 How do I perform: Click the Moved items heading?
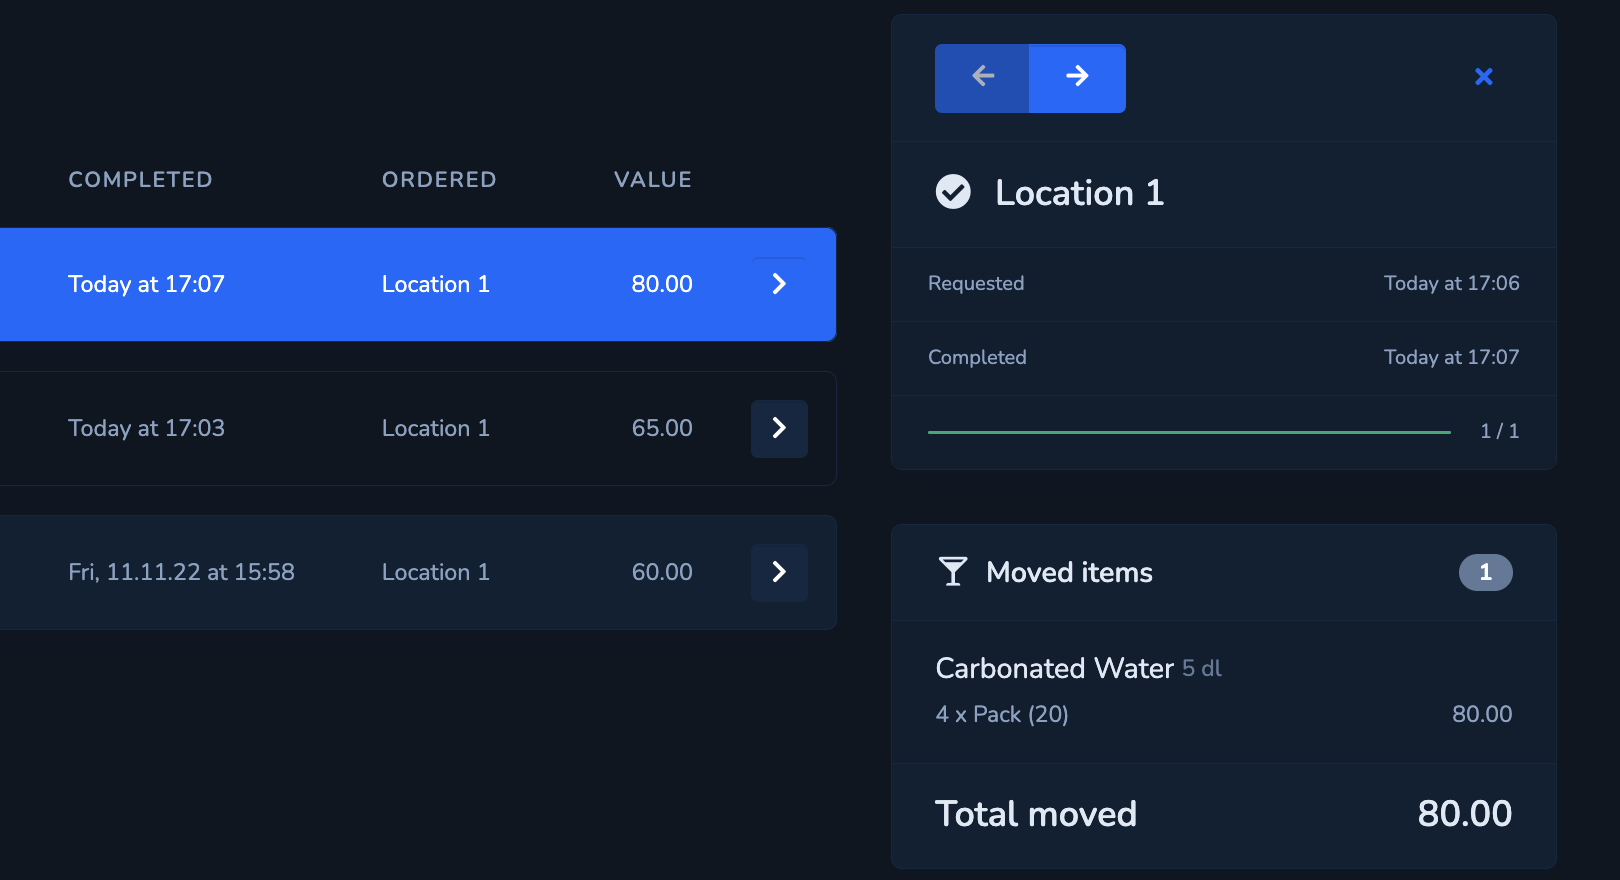[x=1069, y=572]
